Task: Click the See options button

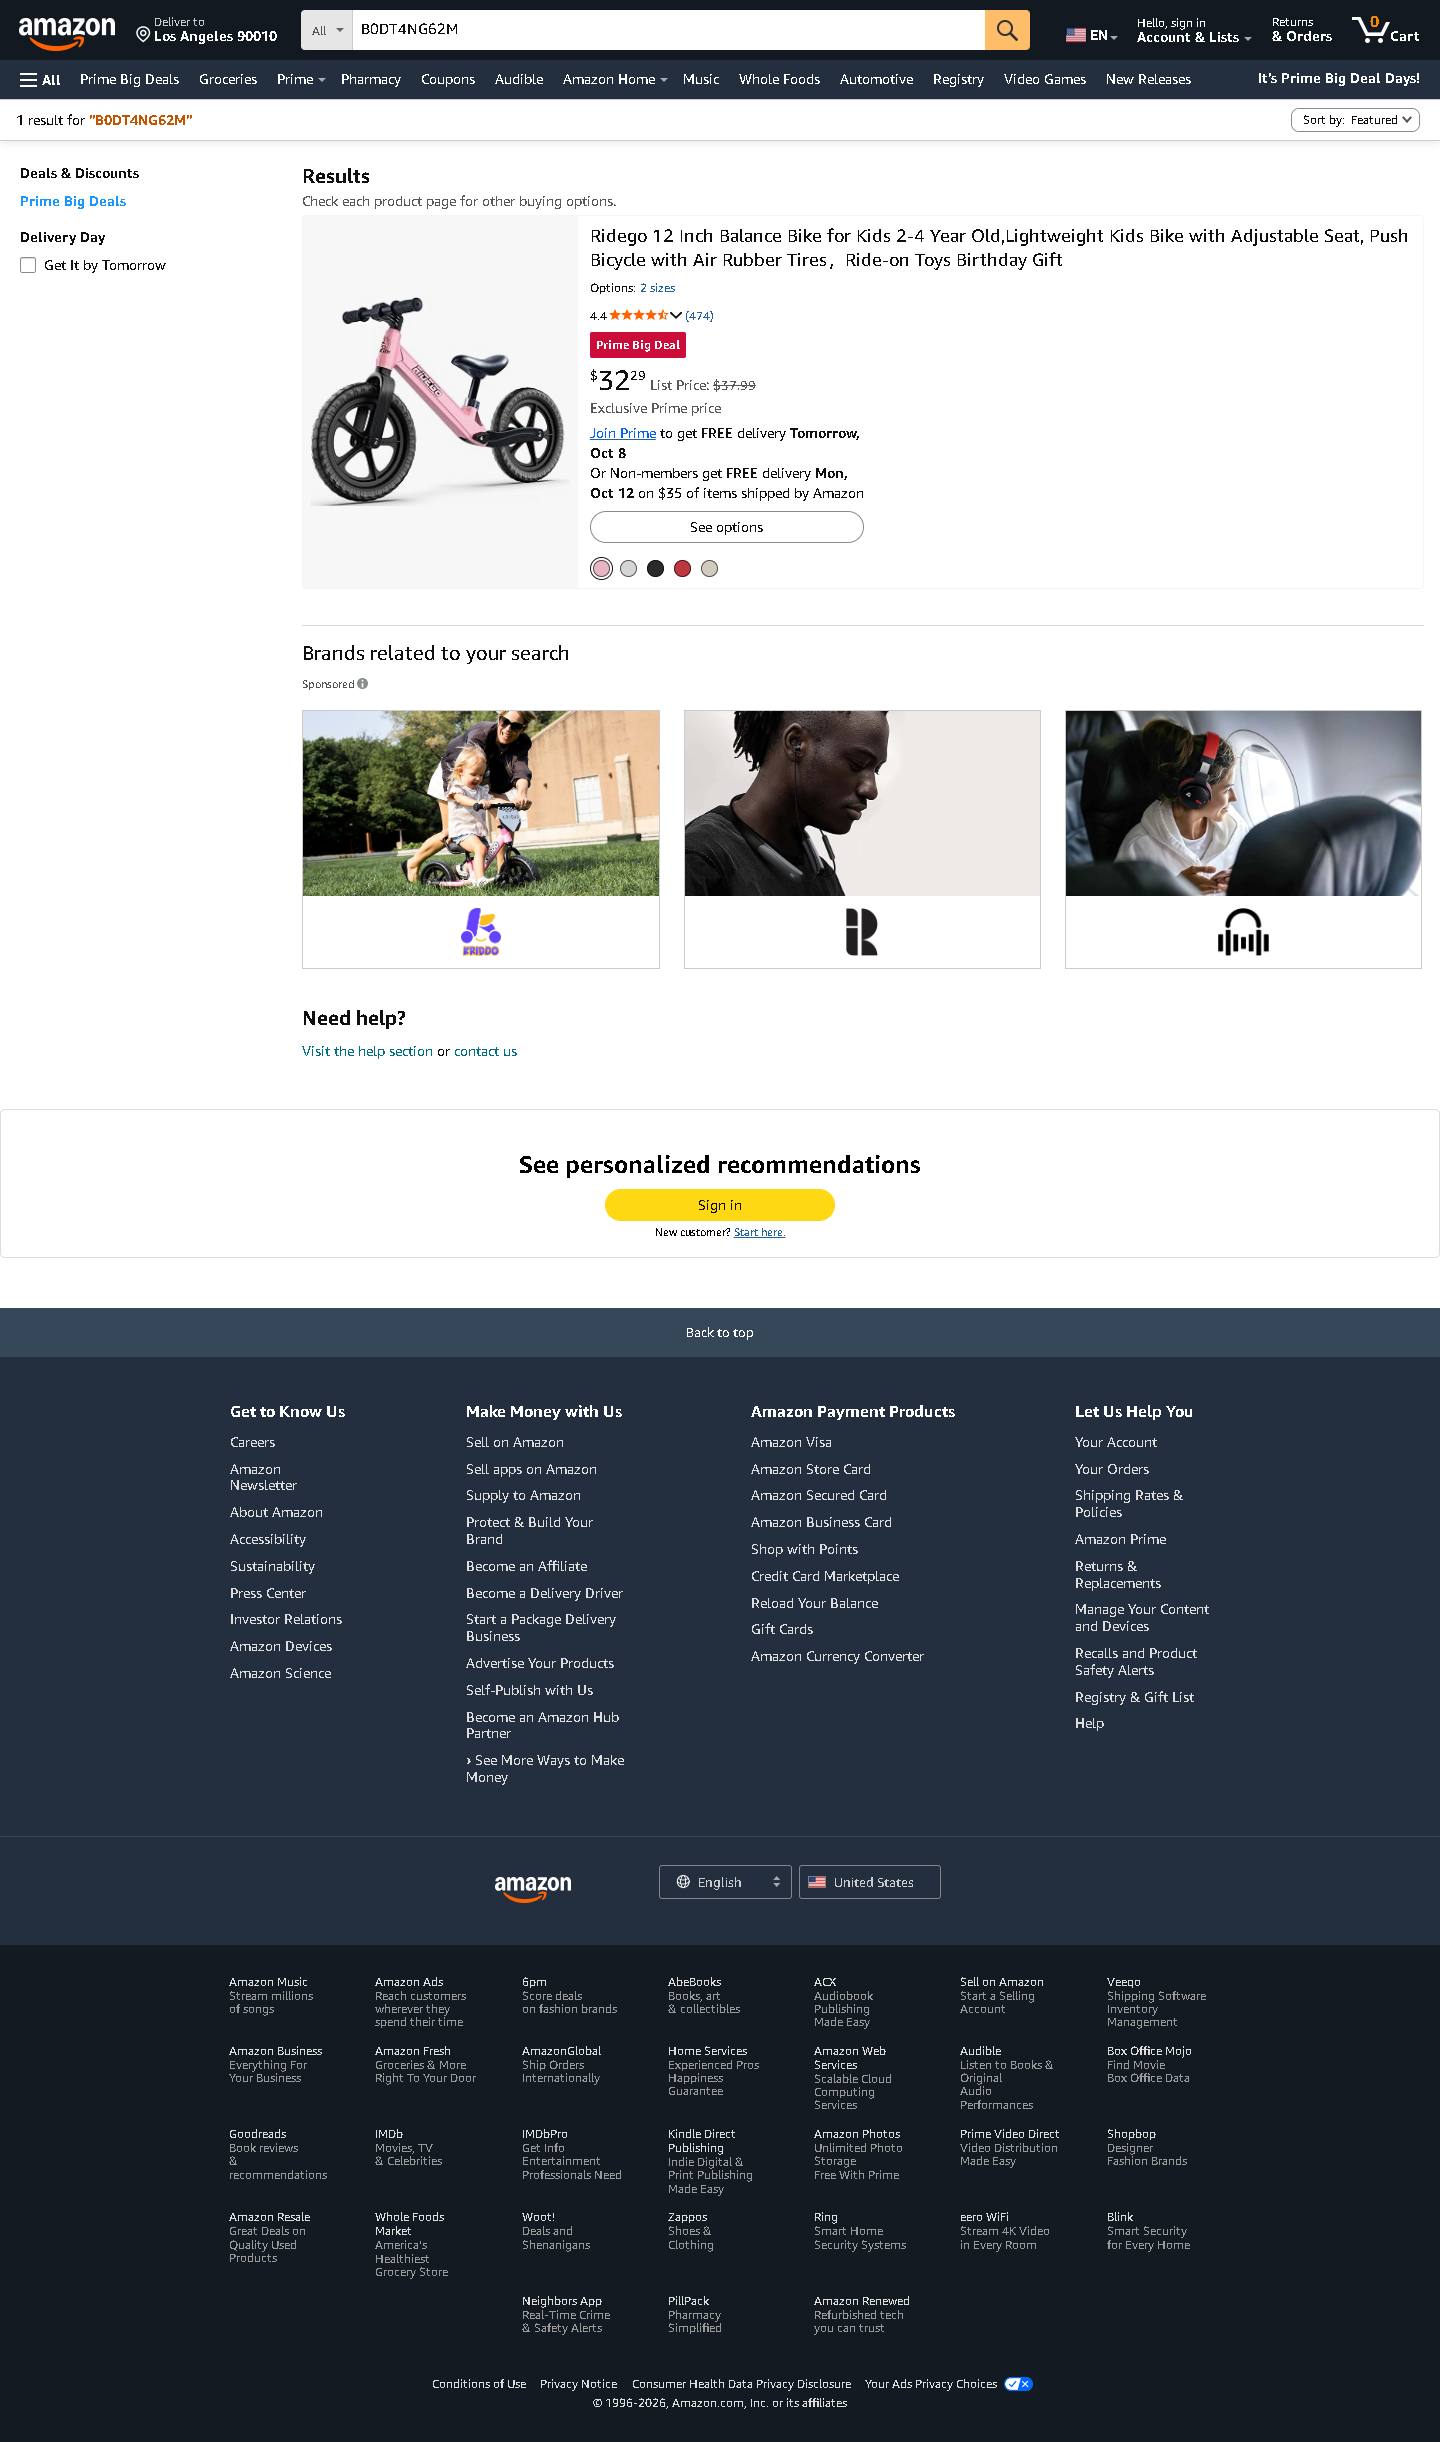Action: click(727, 527)
